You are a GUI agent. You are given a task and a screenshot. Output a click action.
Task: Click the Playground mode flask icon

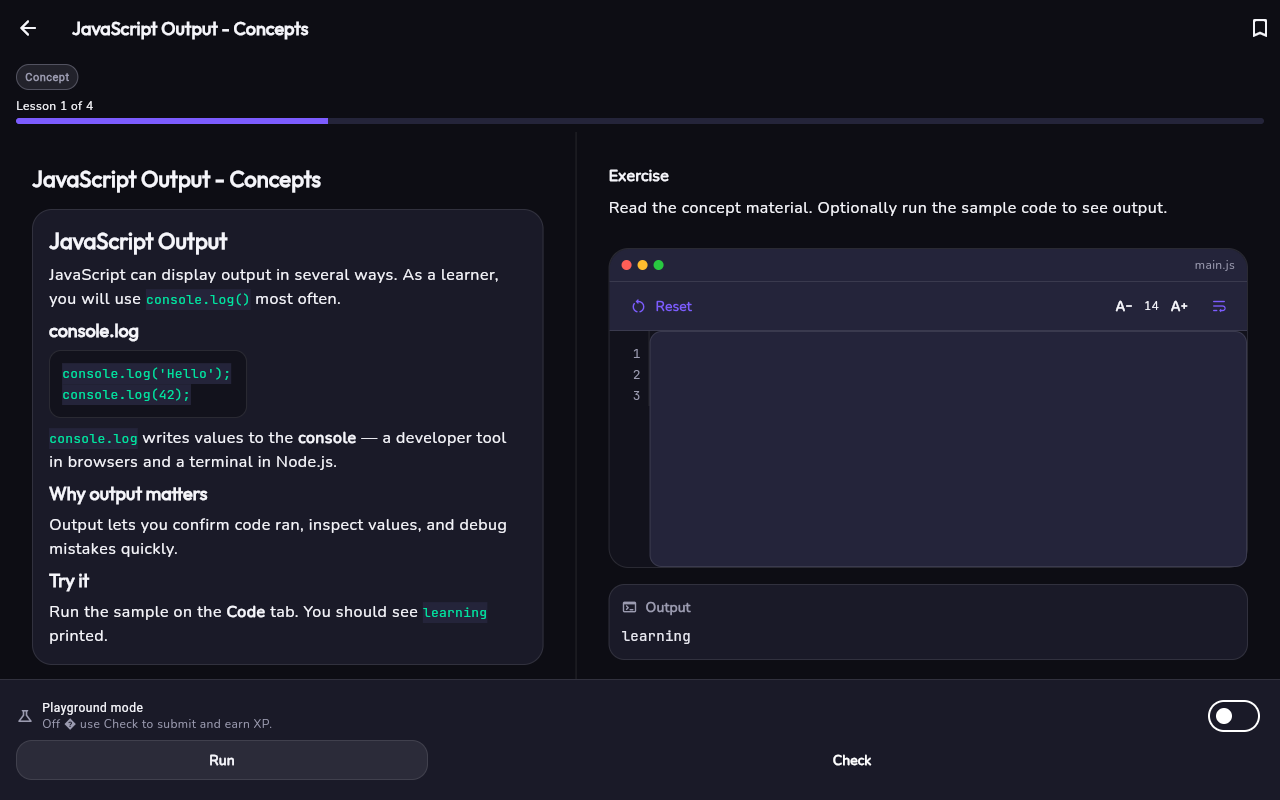25,716
